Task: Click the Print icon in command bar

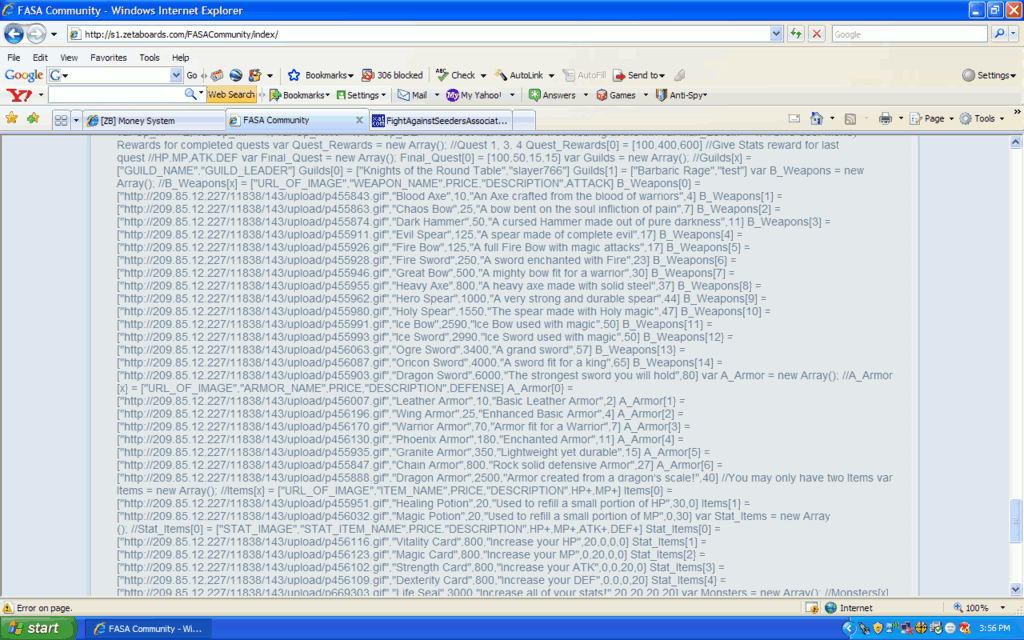Action: [885, 119]
